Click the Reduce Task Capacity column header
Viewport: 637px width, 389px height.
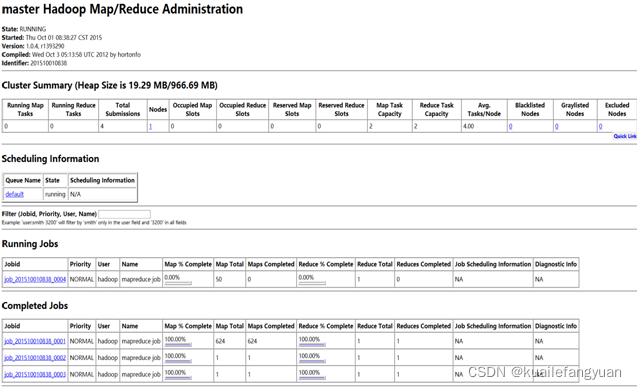click(437, 110)
